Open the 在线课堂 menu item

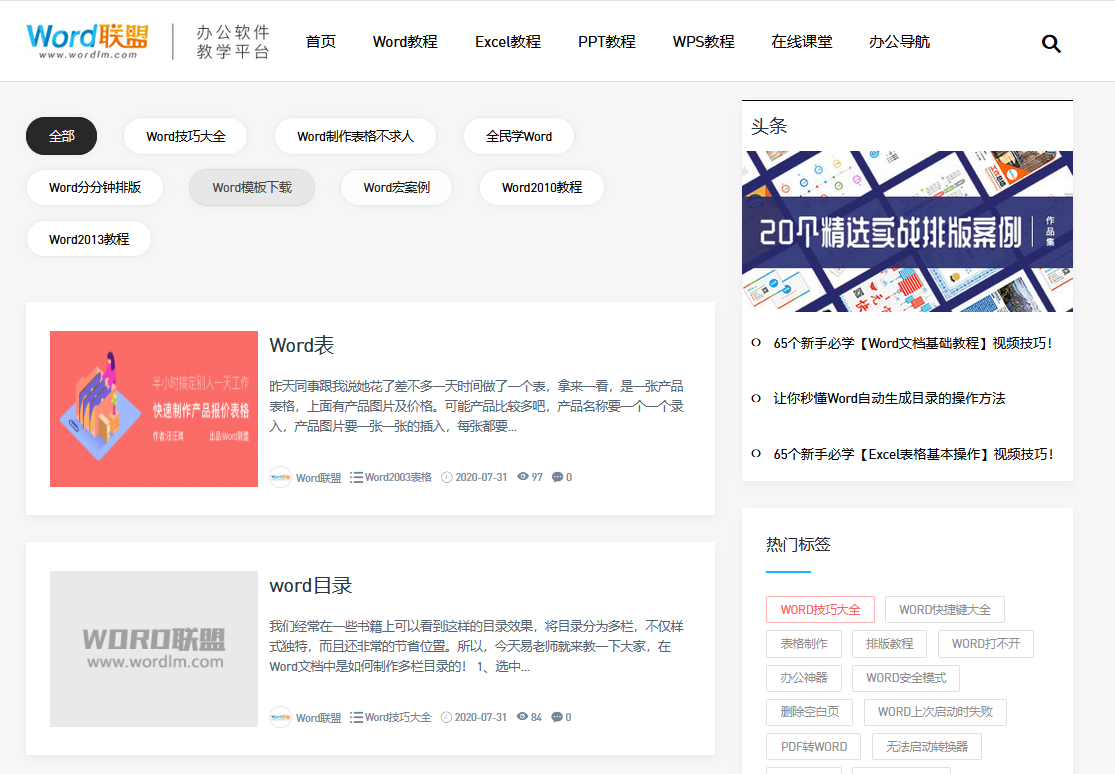pyautogui.click(x=801, y=43)
